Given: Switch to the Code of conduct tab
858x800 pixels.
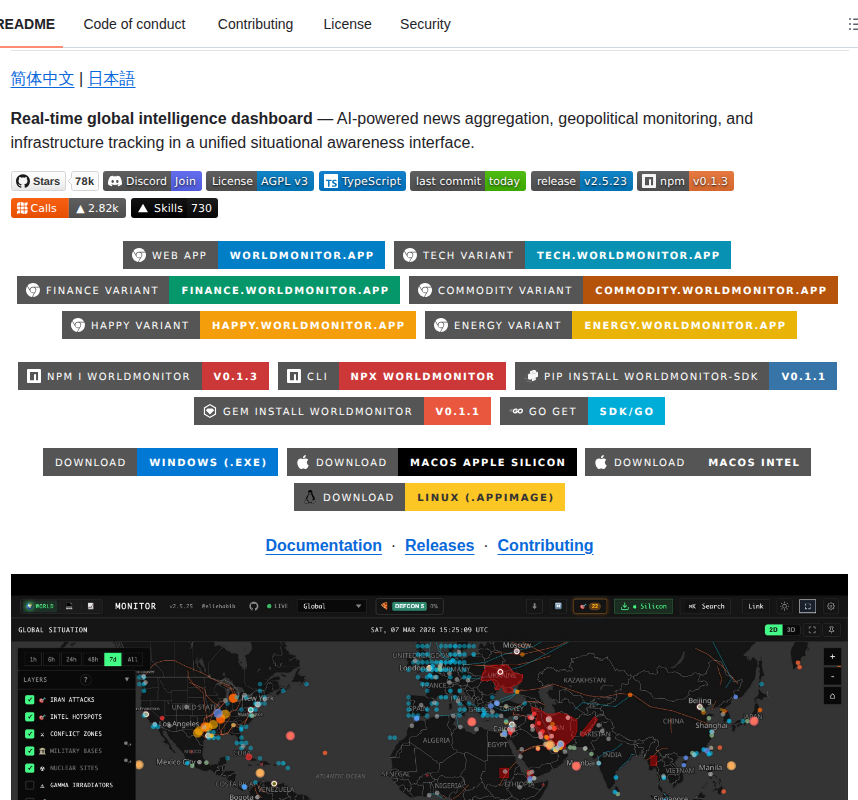Looking at the screenshot, I should click(134, 24).
